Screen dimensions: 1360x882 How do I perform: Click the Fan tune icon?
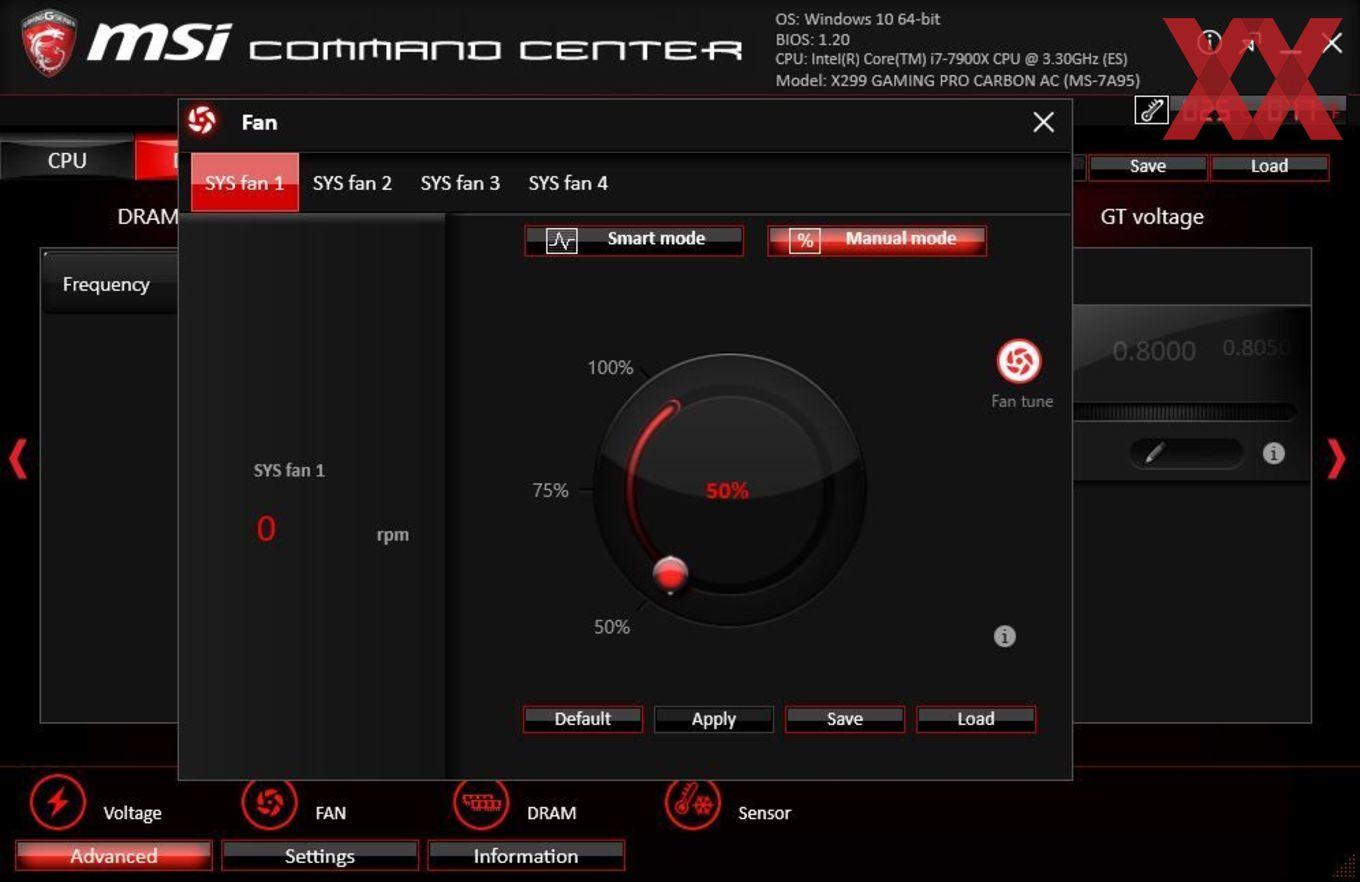[1019, 362]
